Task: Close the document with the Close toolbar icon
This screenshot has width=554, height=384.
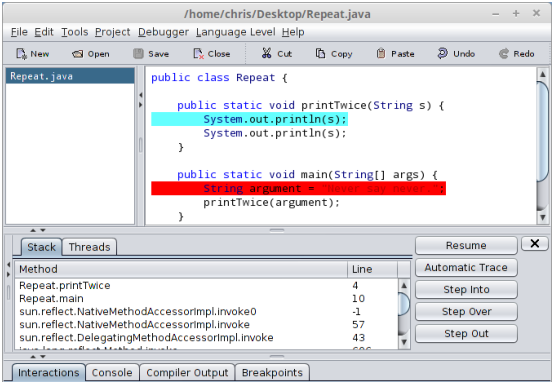Action: coord(199,54)
